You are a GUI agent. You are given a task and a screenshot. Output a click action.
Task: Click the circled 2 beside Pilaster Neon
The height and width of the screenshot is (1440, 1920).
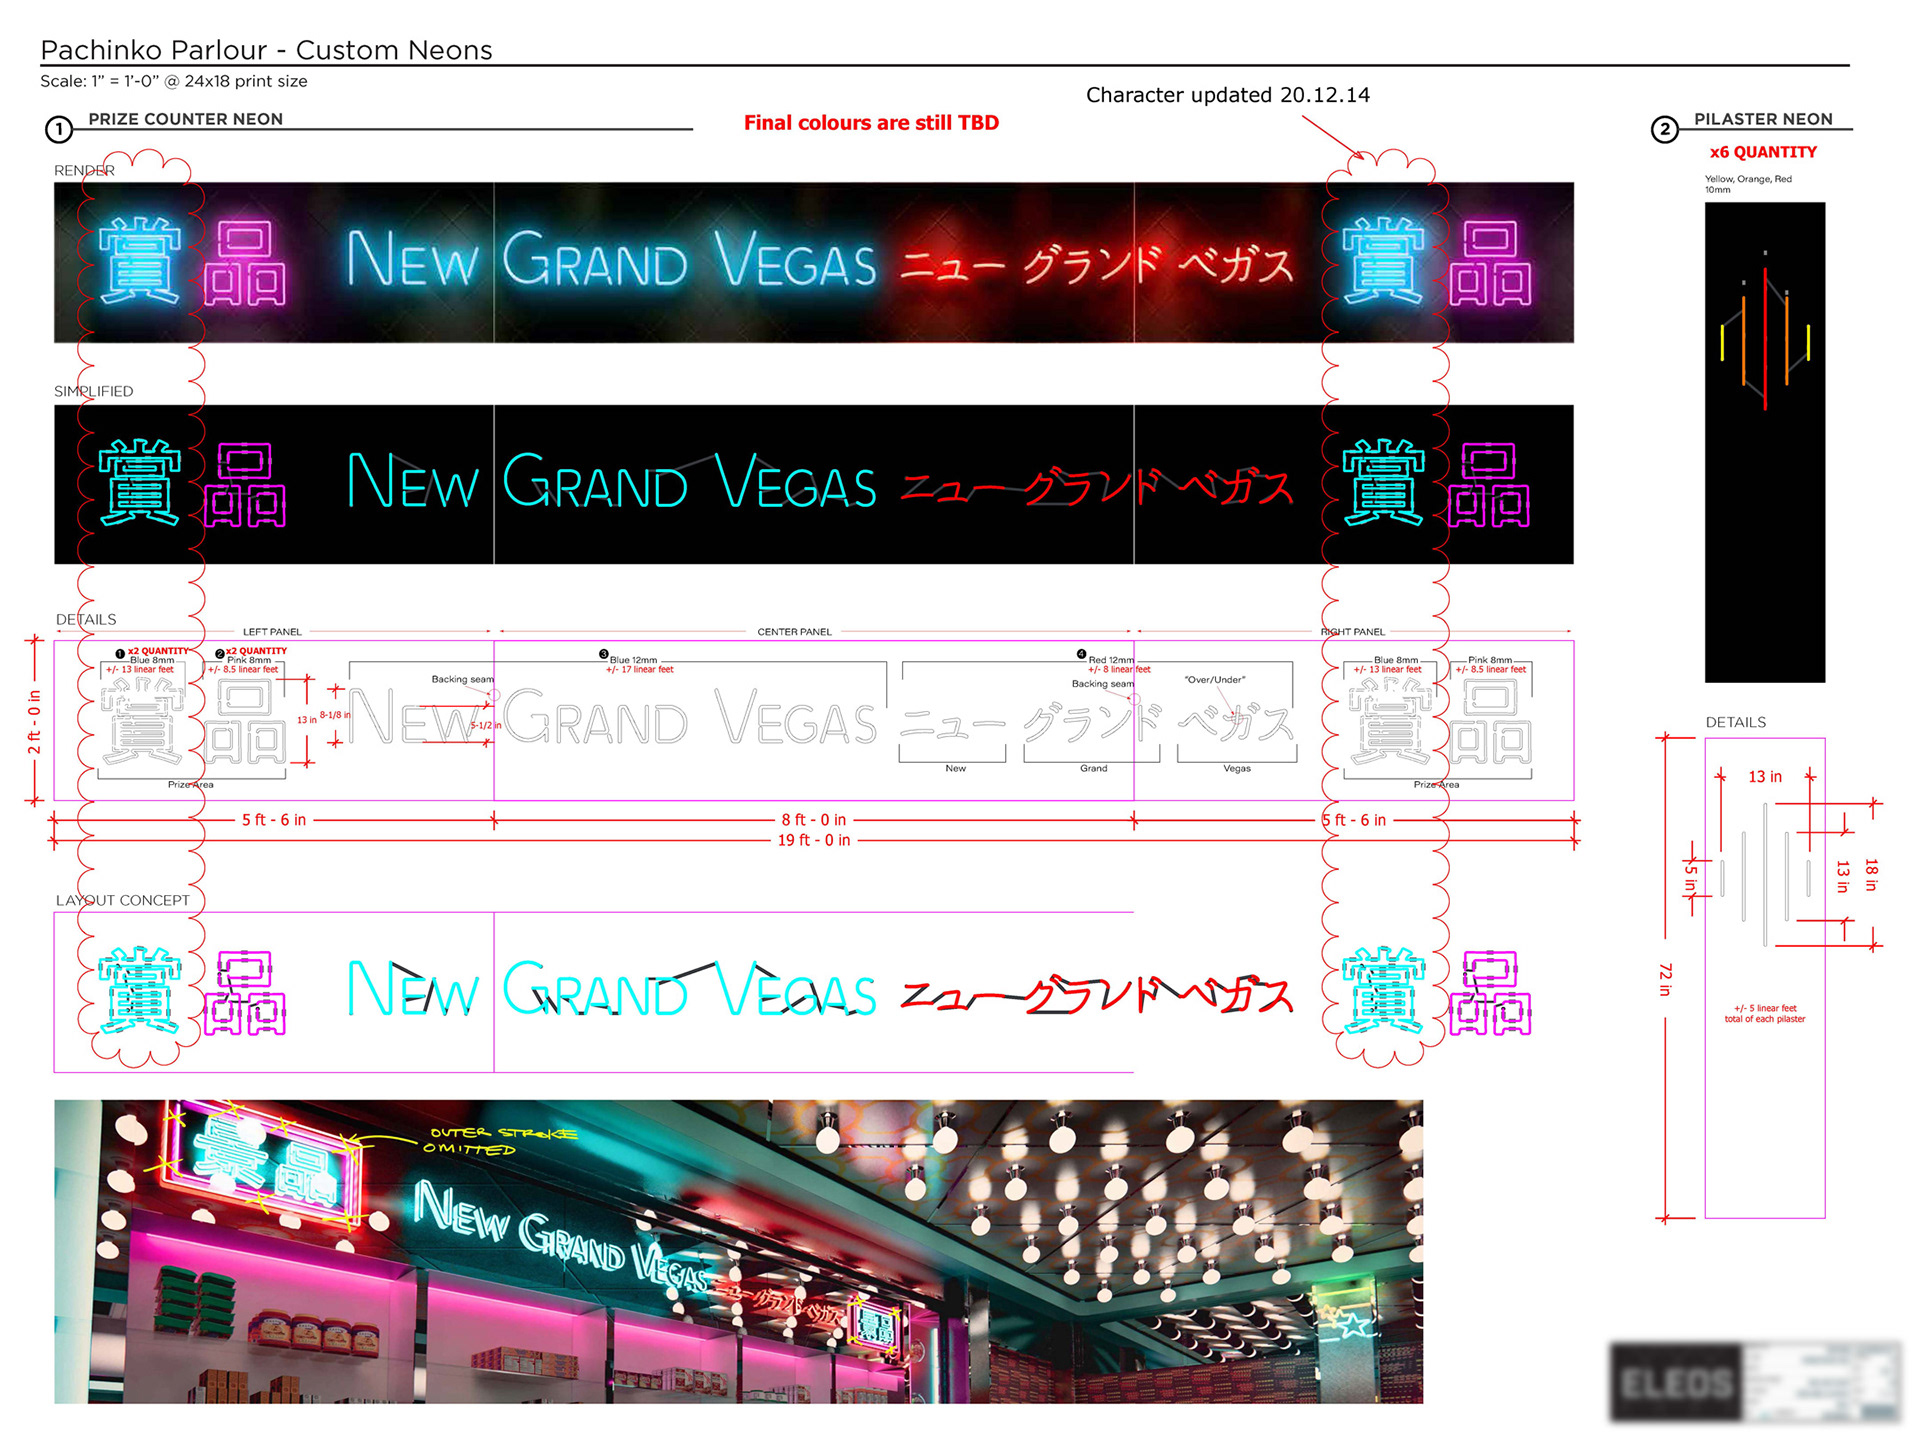coord(1664,129)
